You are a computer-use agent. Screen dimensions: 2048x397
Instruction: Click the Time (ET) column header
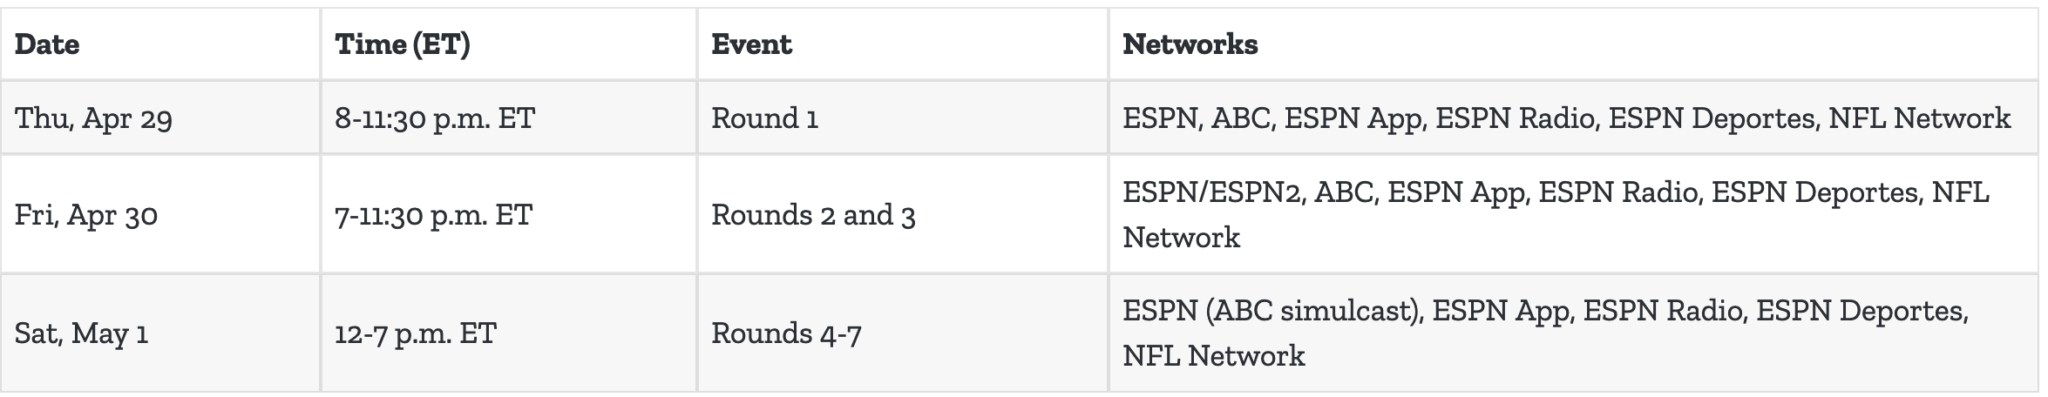(x=509, y=44)
